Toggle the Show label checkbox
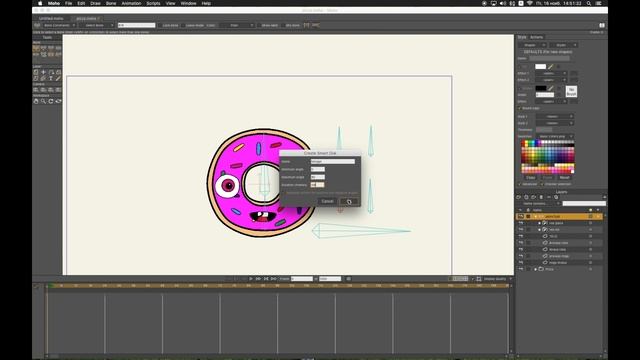This screenshot has width=640, height=360. click(x=259, y=25)
